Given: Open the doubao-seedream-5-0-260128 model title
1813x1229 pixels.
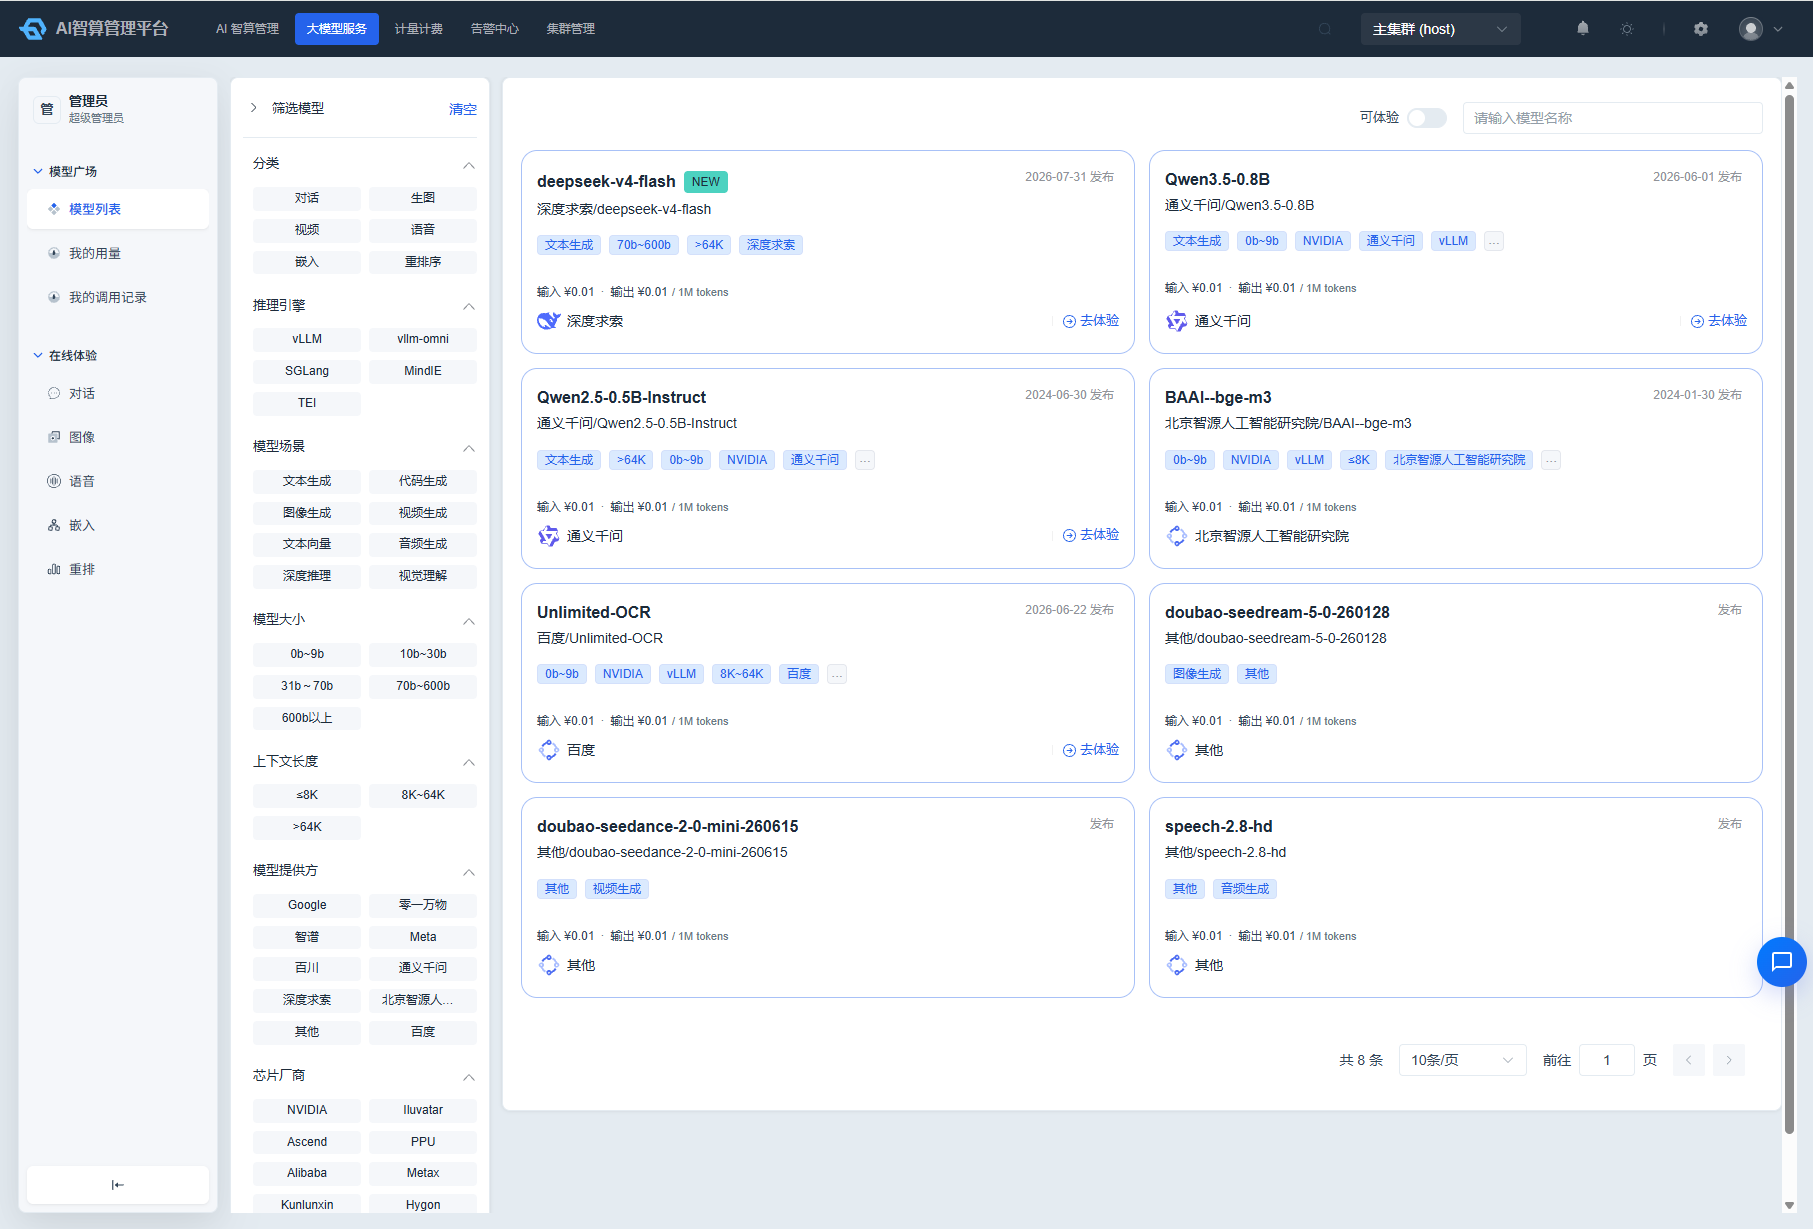Looking at the screenshot, I should (x=1277, y=612).
